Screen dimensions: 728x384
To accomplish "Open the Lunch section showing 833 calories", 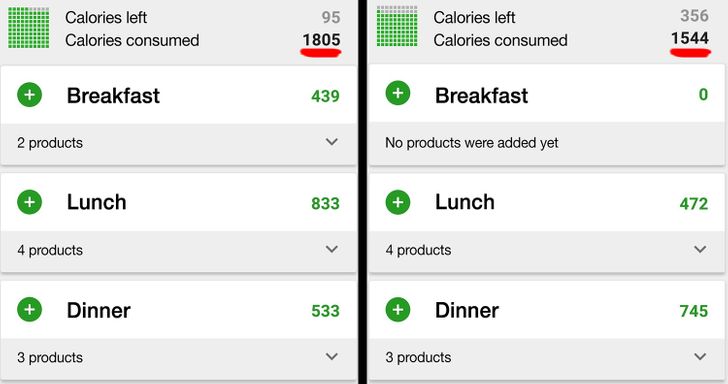I will coord(179,202).
